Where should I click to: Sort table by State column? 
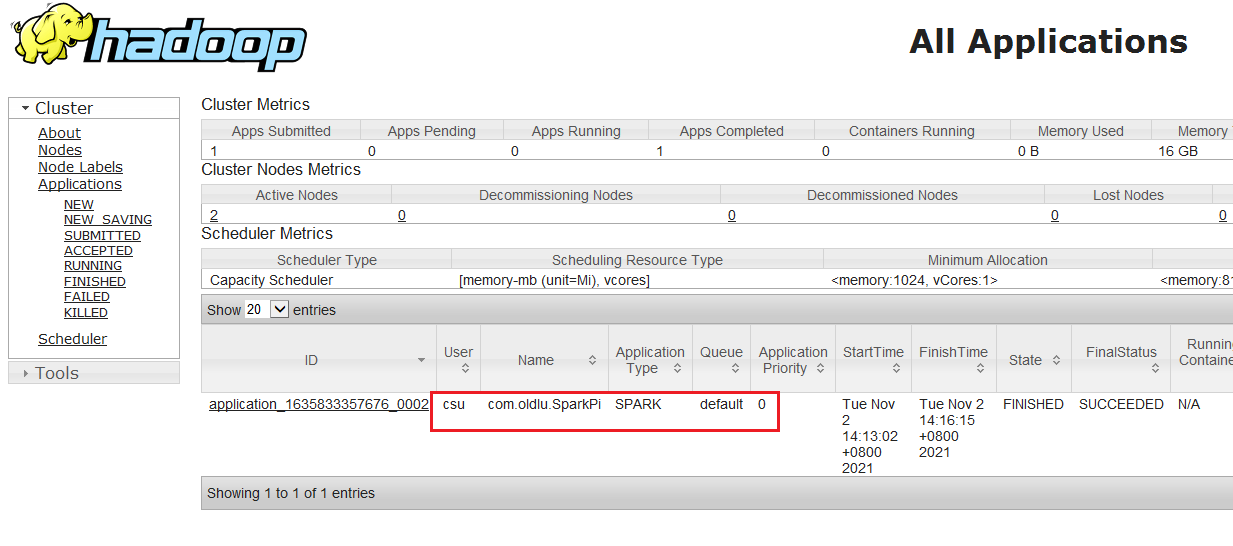pos(1033,359)
